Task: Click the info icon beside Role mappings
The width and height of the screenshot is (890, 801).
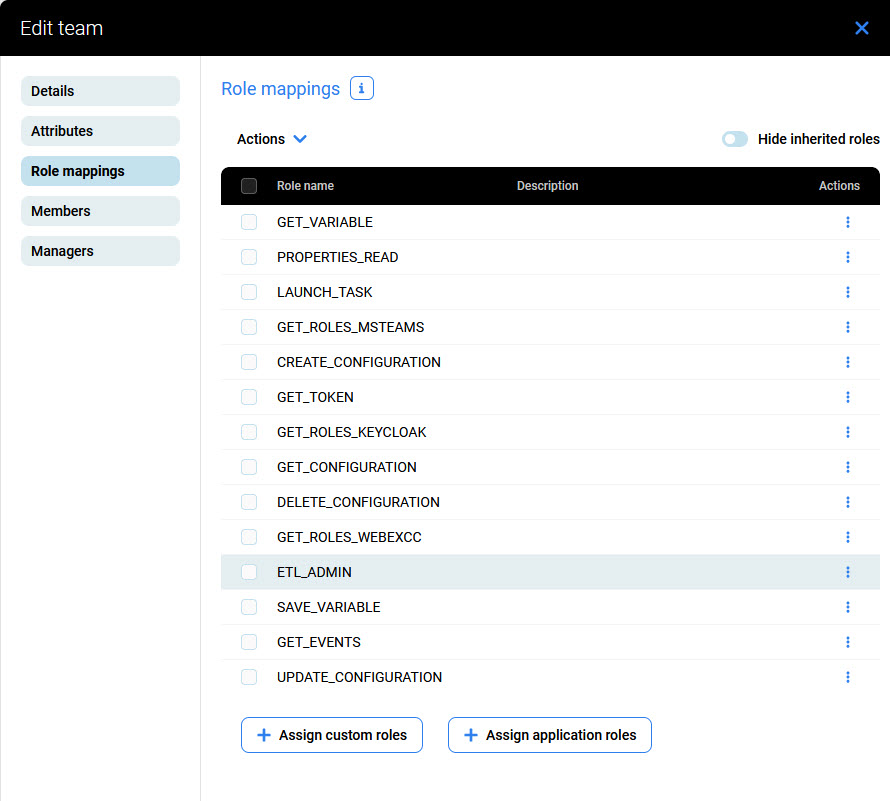Action: pyautogui.click(x=362, y=89)
